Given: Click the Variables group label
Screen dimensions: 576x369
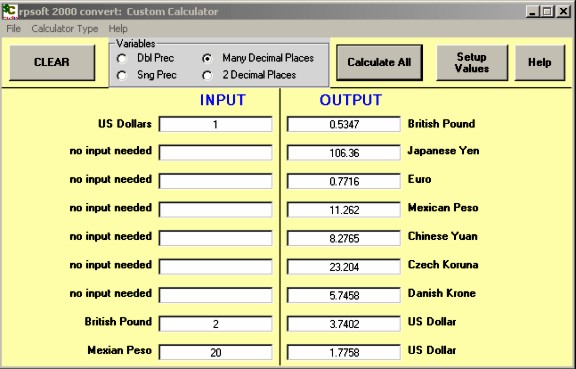Looking at the screenshot, I should click(x=136, y=44).
